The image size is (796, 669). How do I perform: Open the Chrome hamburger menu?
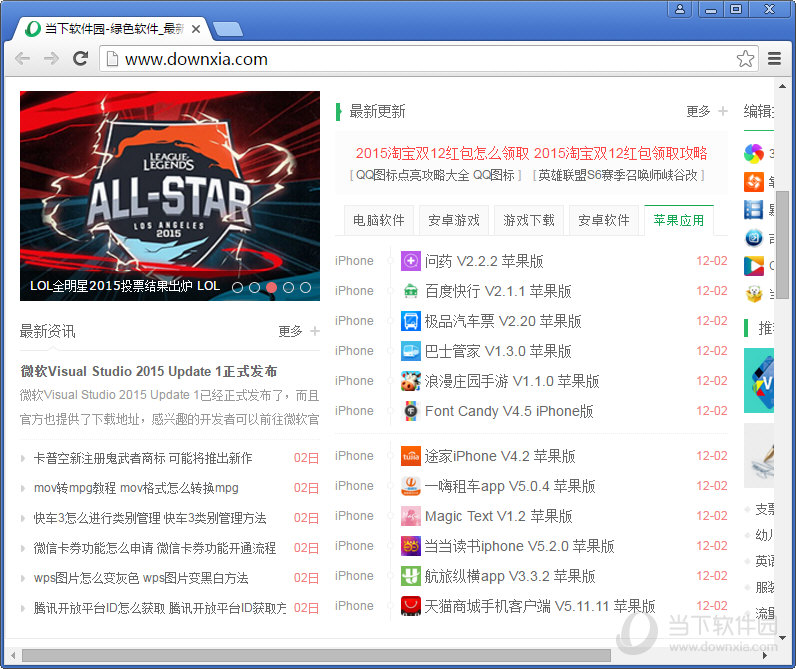[x=774, y=59]
